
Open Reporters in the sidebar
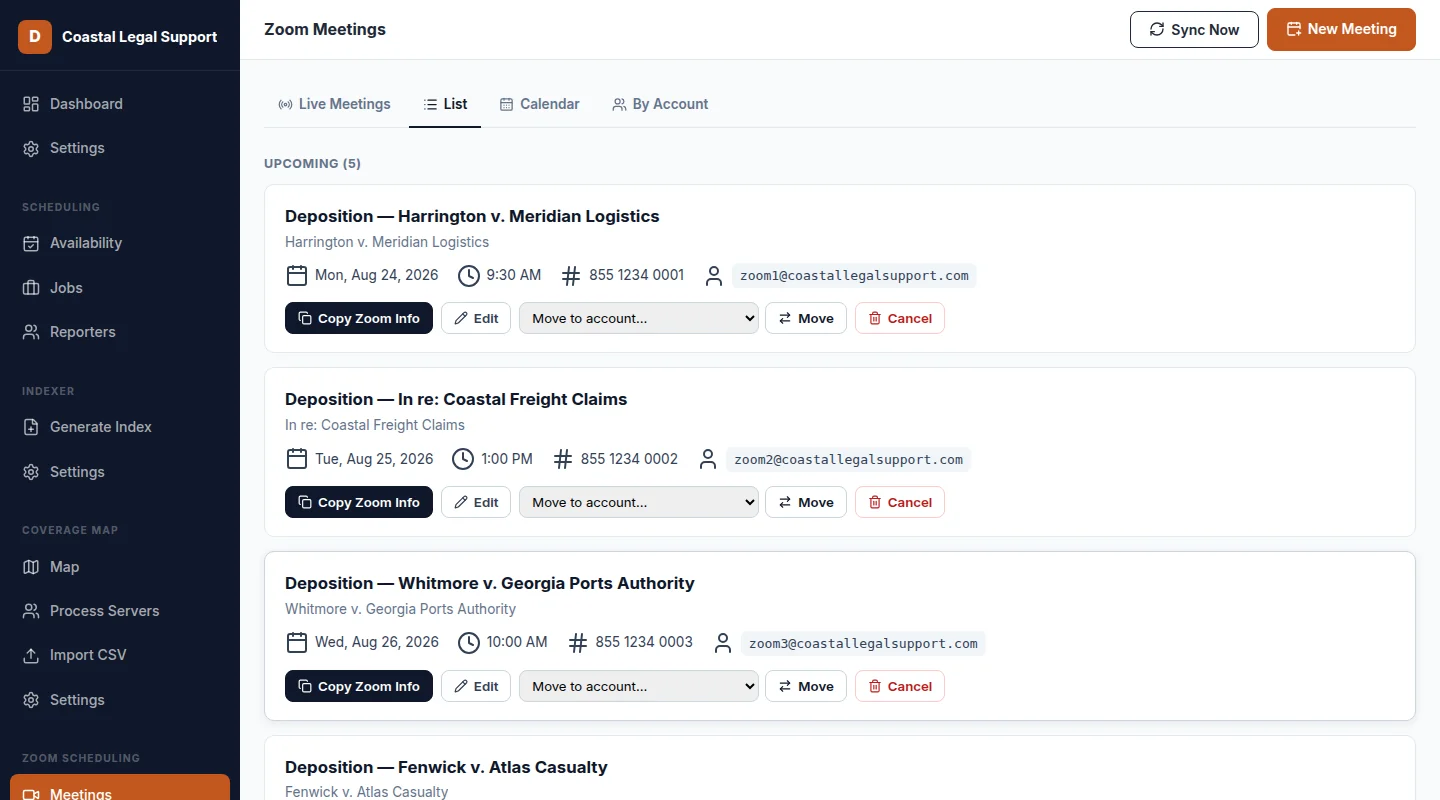pyautogui.click(x=120, y=332)
